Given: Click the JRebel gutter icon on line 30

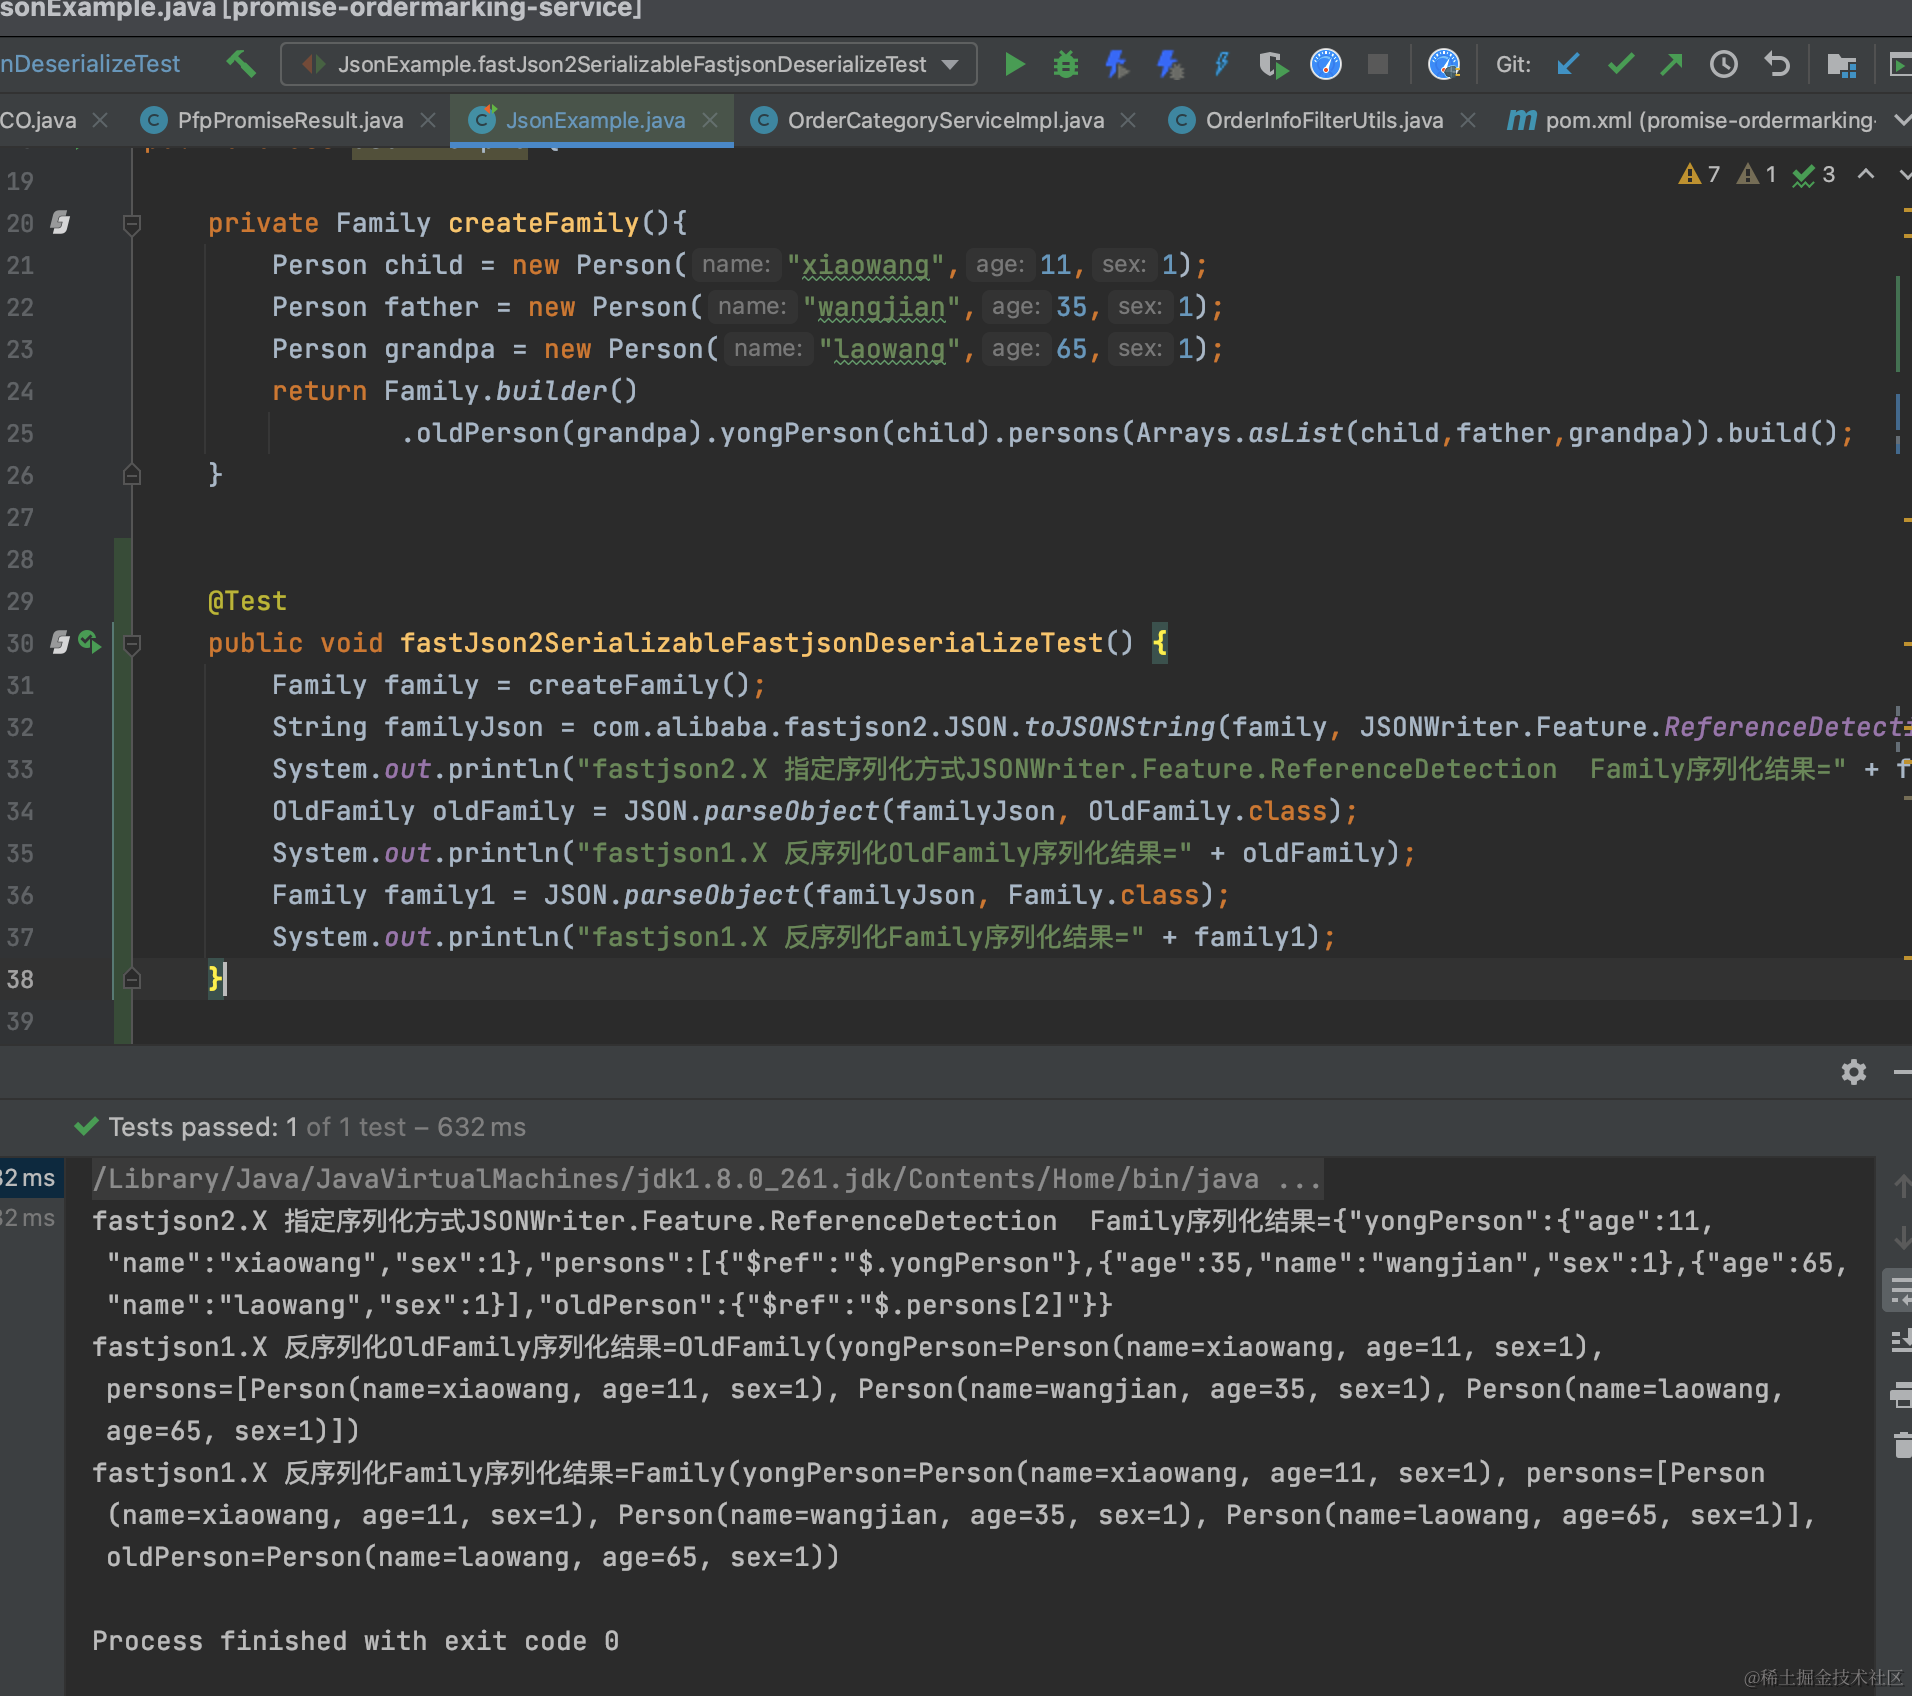Looking at the screenshot, I should click(60, 643).
